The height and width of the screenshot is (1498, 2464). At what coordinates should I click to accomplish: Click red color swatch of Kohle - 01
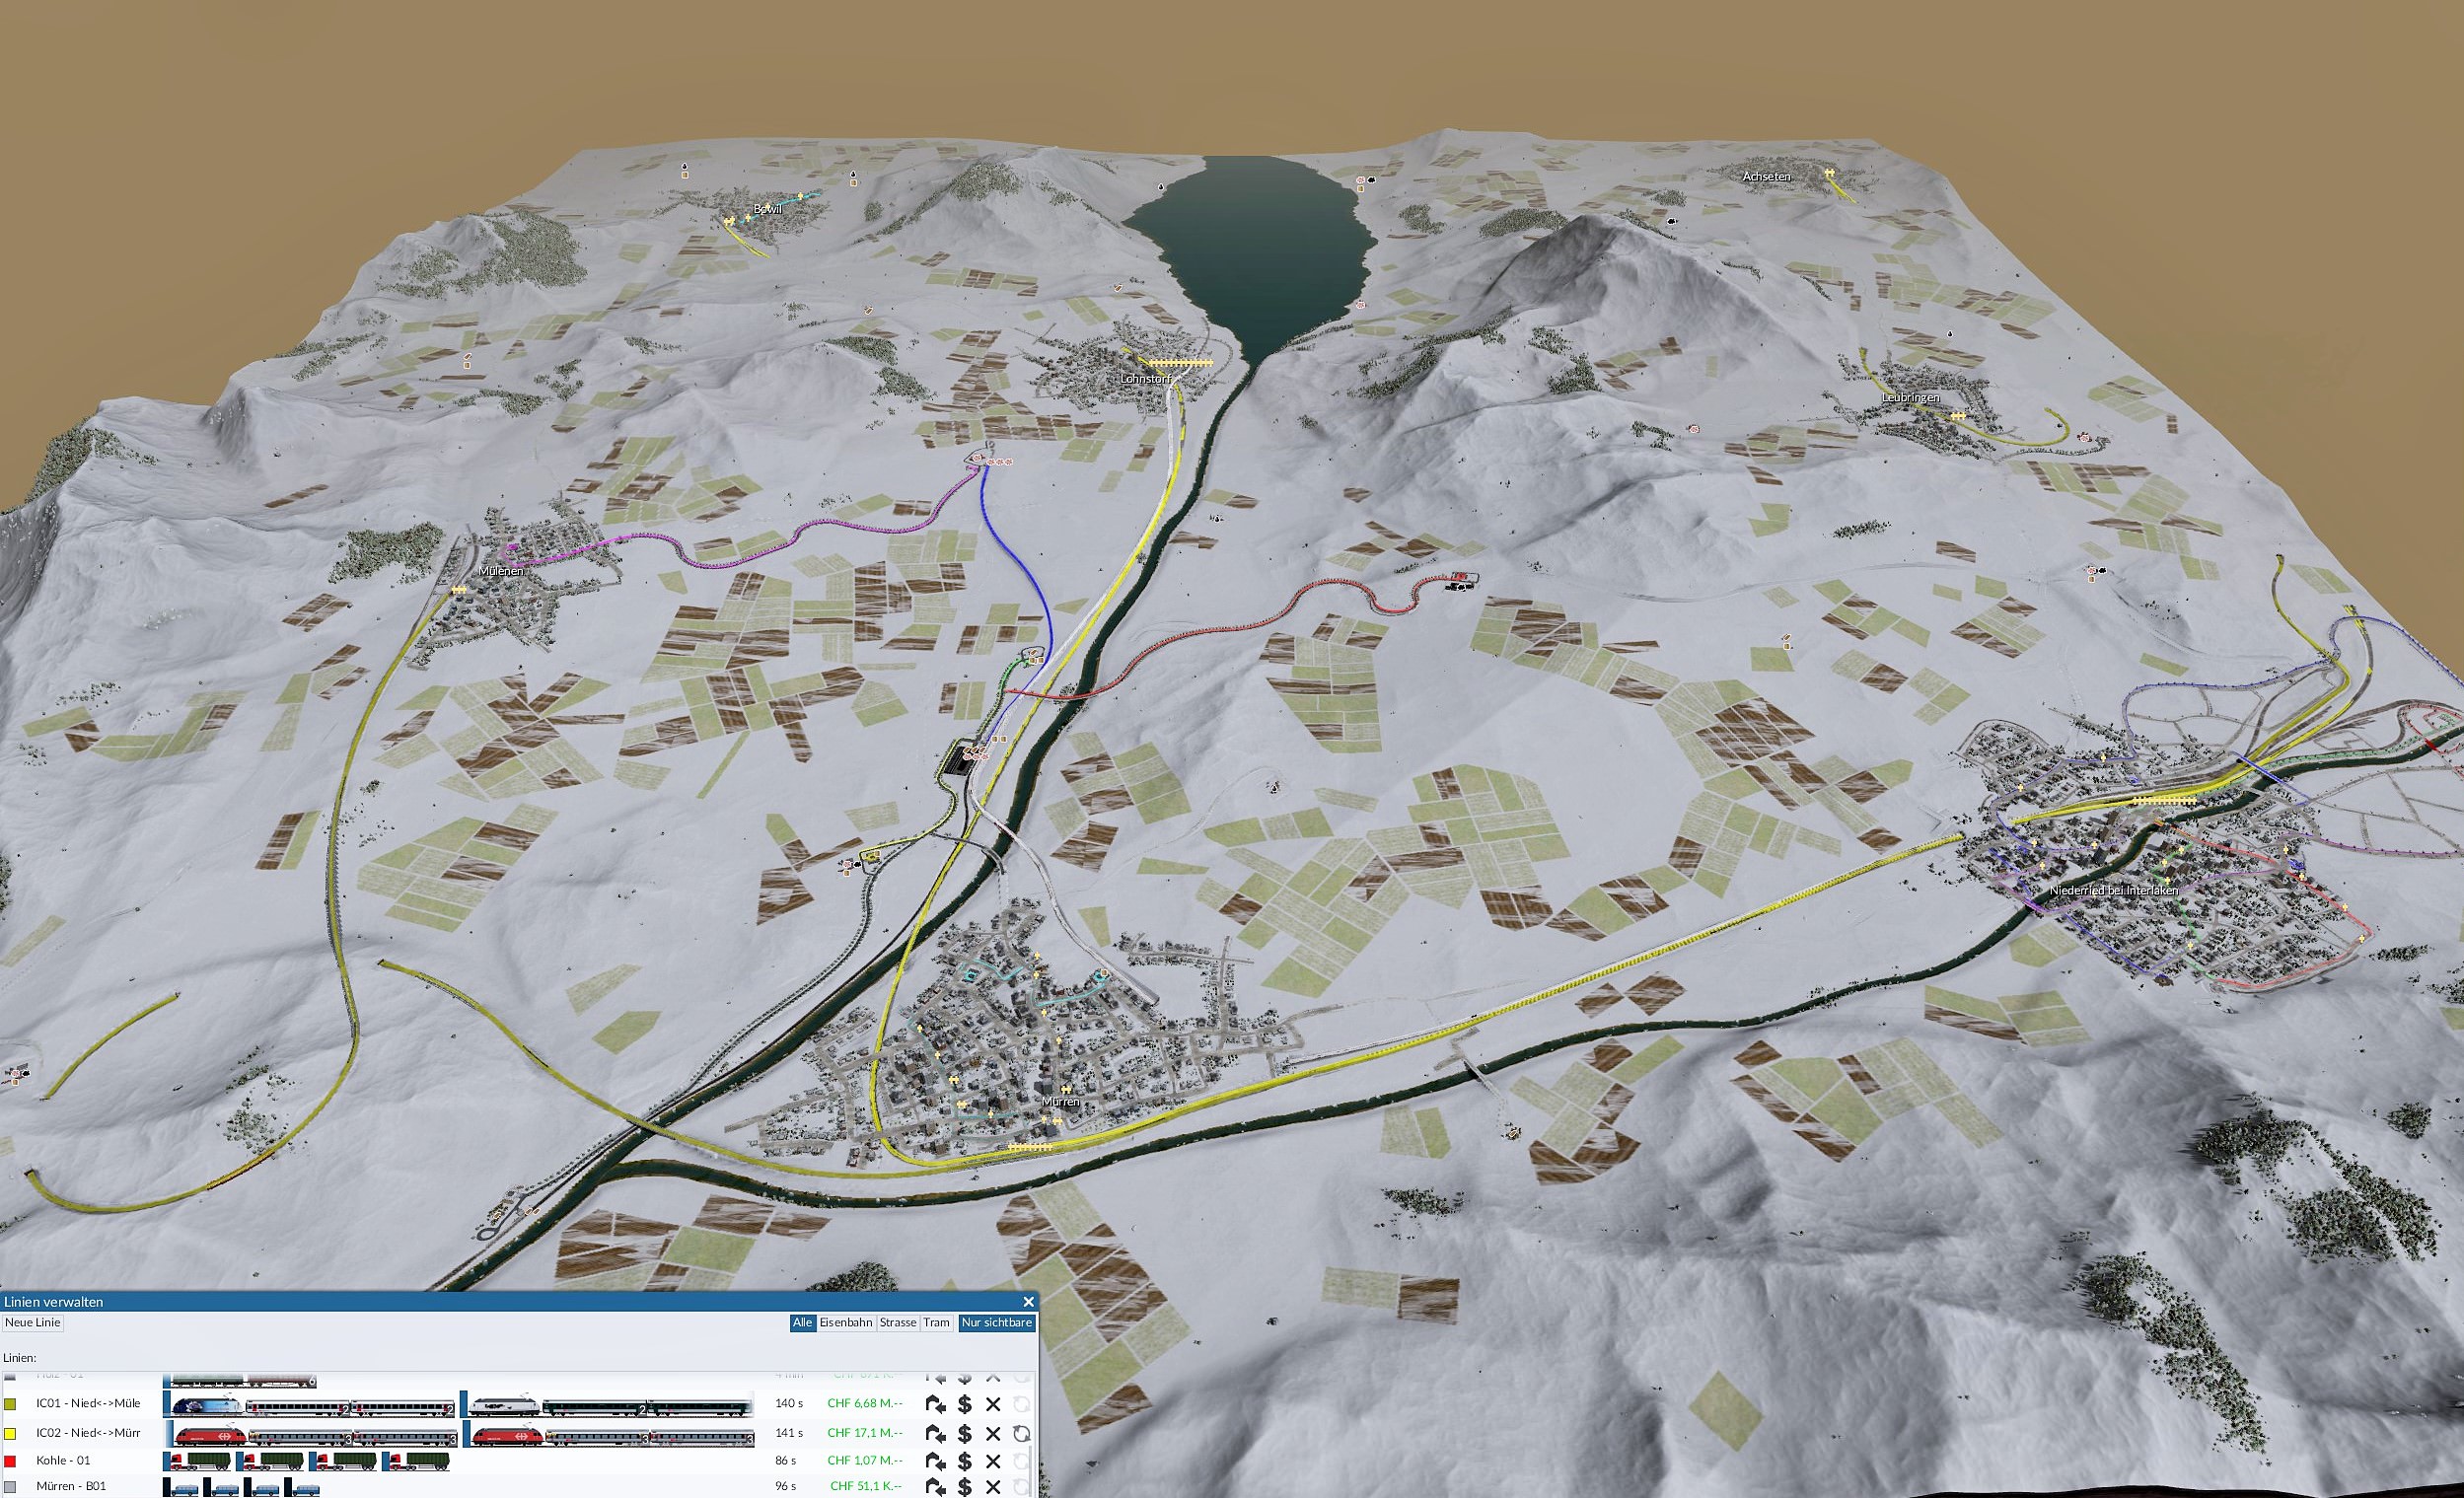tap(10, 1461)
